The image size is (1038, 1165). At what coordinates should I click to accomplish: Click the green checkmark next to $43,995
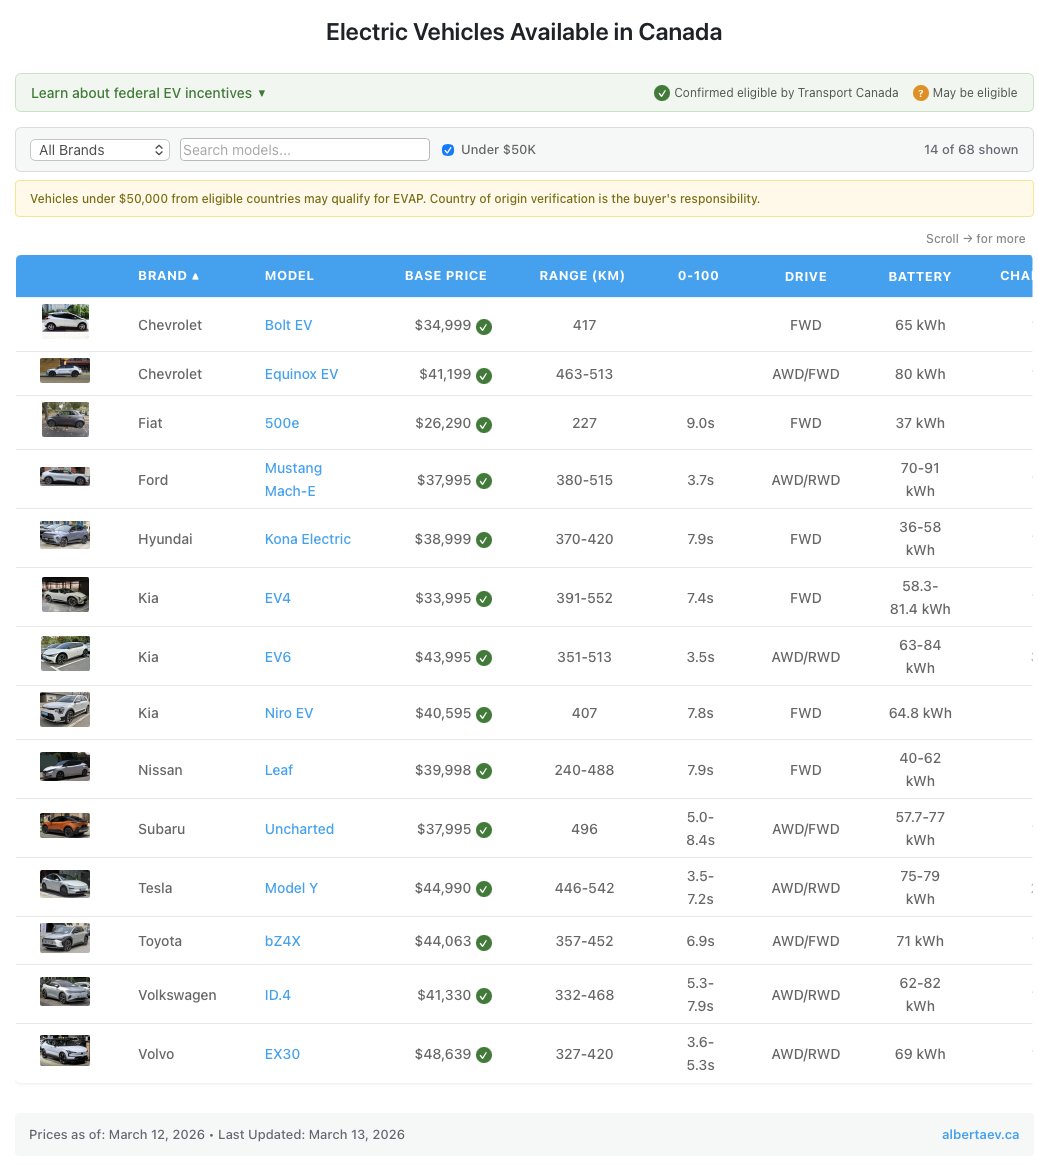point(484,658)
